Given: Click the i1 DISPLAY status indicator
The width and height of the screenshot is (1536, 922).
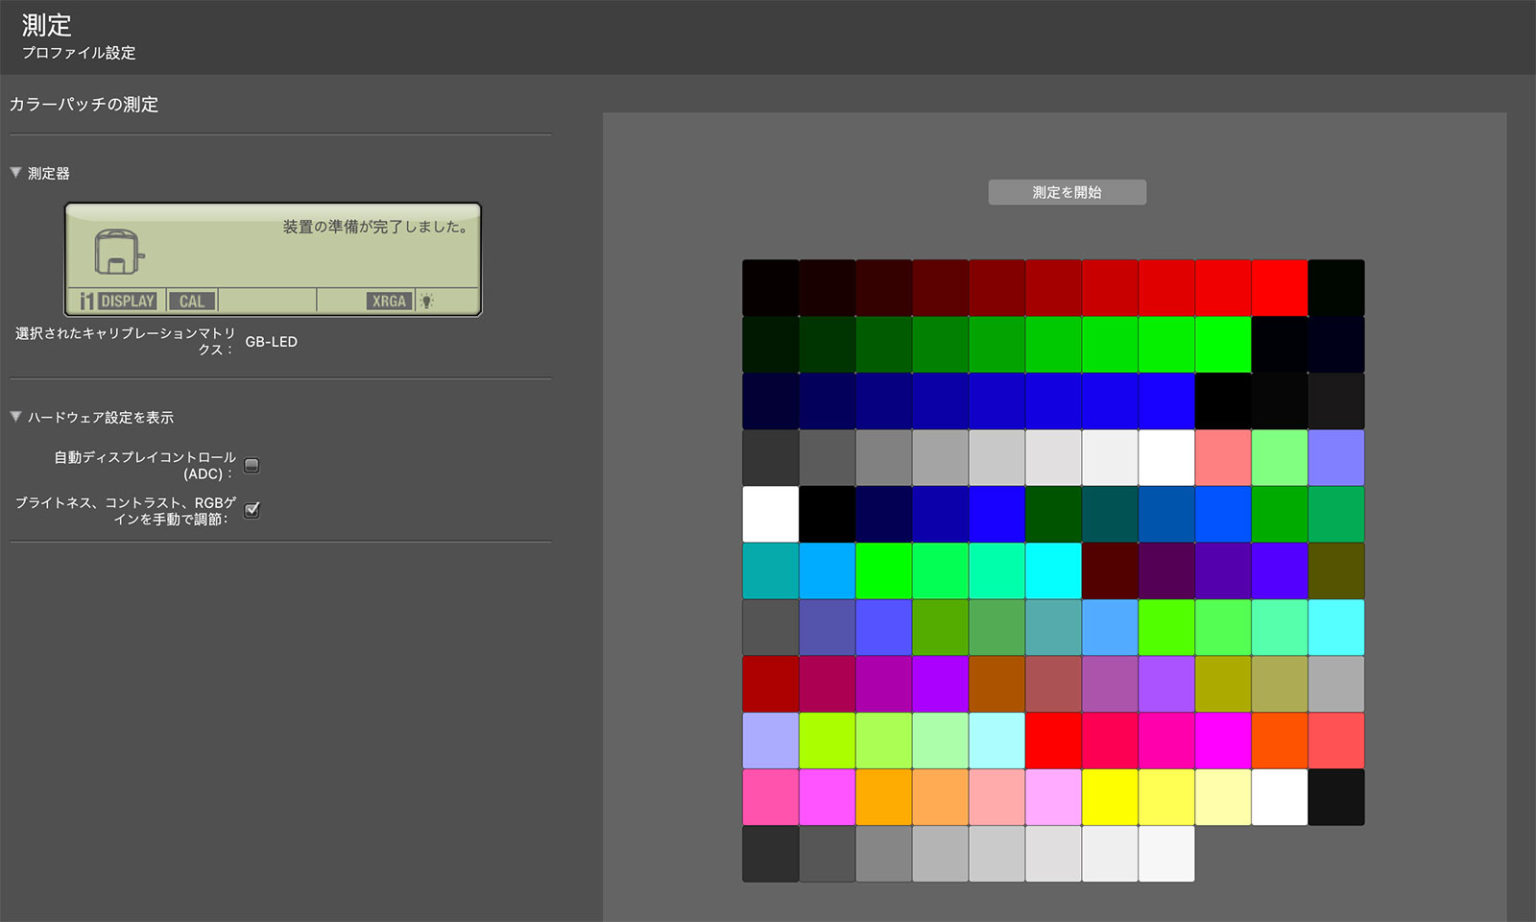Looking at the screenshot, I should [119, 301].
